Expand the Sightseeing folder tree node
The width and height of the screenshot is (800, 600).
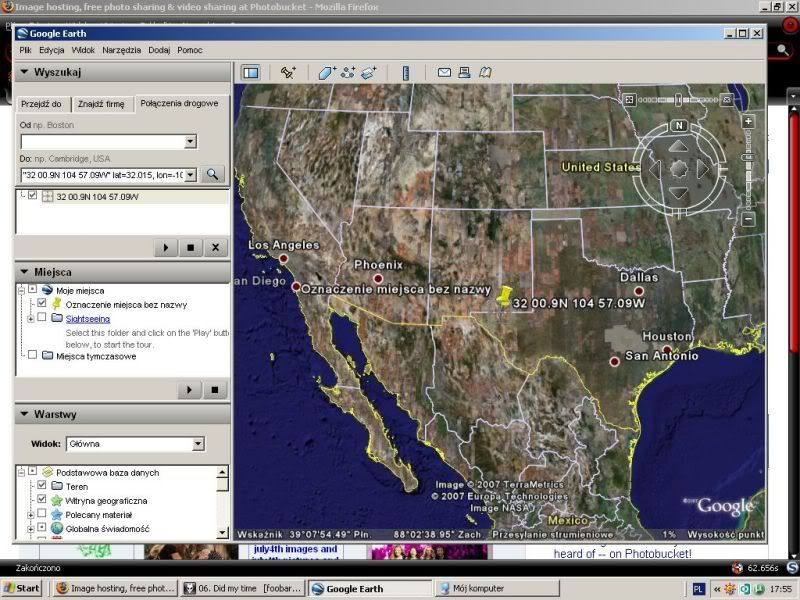31,319
